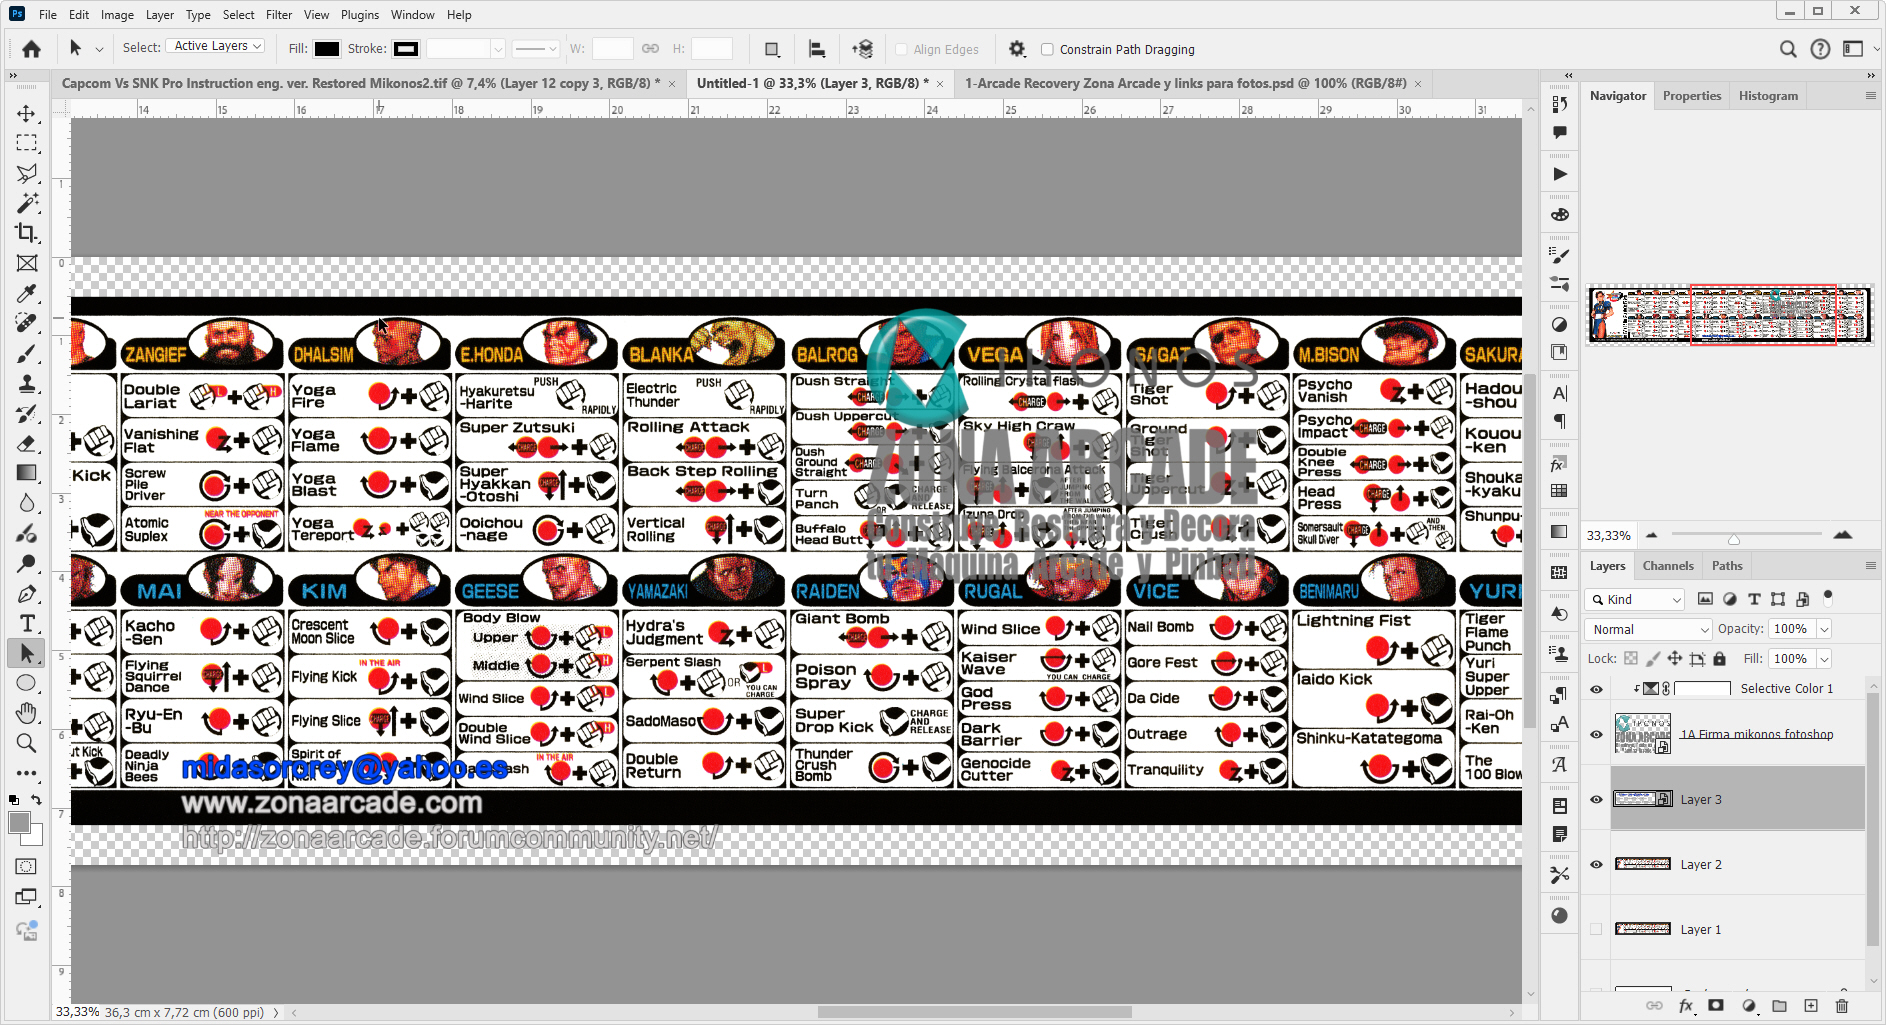
Task: Switch to the Channels tab
Action: coord(1668,565)
